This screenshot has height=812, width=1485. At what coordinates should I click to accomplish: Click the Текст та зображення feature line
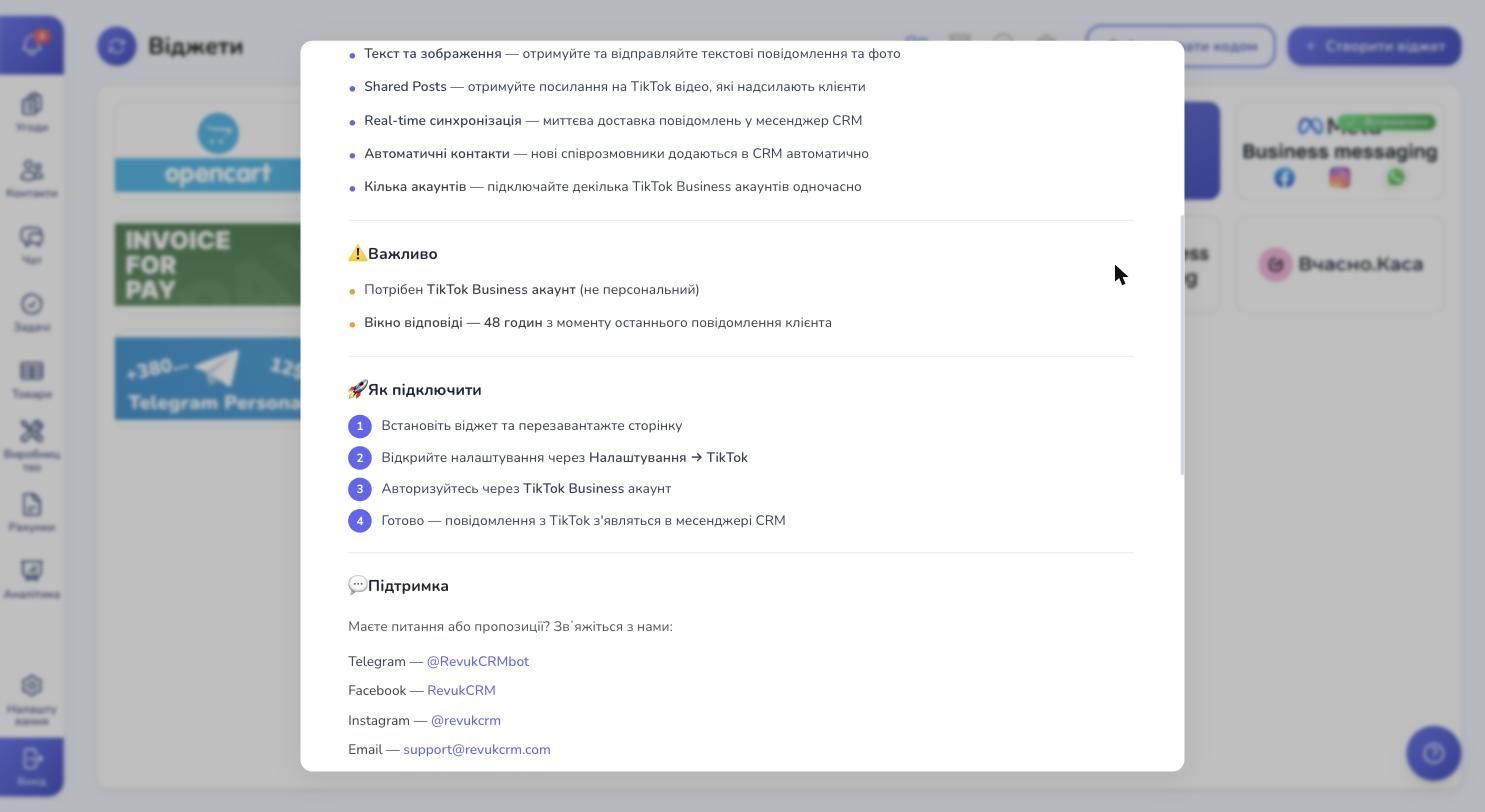coord(632,54)
